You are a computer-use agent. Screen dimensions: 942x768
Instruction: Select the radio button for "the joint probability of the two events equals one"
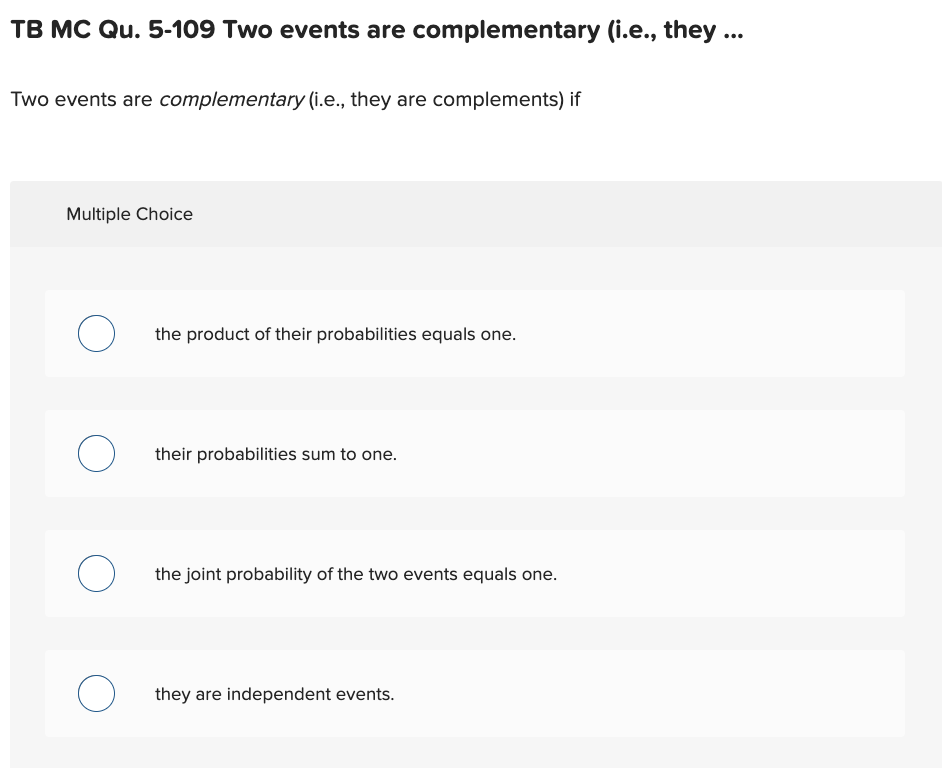click(x=96, y=573)
